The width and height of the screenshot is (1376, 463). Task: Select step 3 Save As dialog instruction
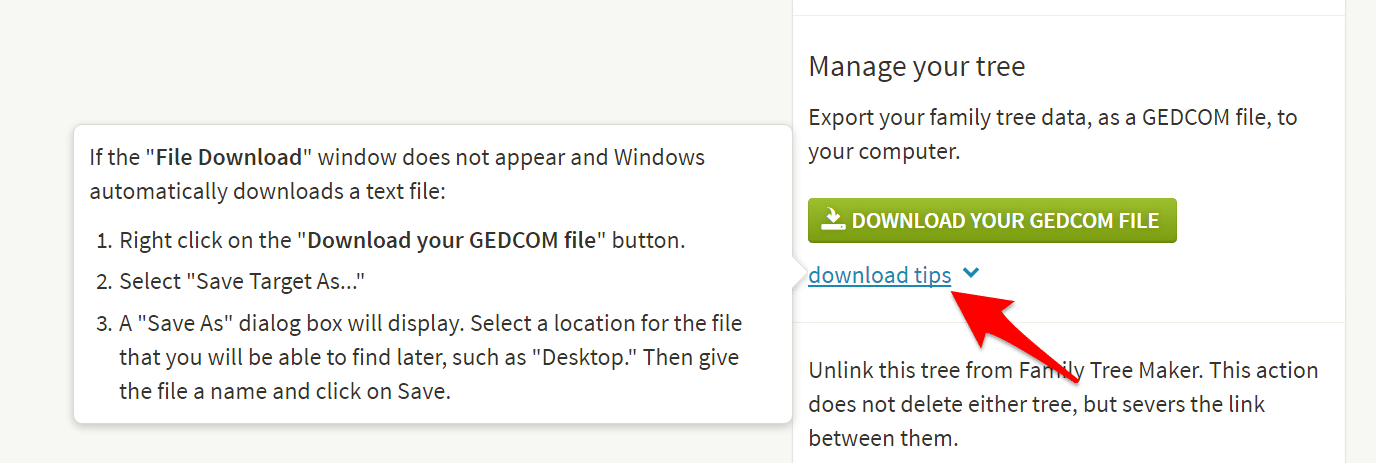click(420, 357)
